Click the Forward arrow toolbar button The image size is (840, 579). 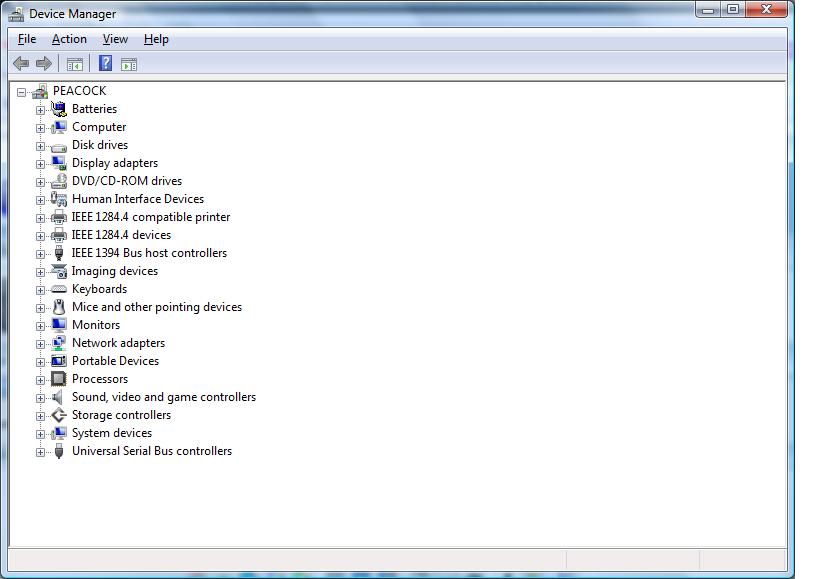(44, 64)
